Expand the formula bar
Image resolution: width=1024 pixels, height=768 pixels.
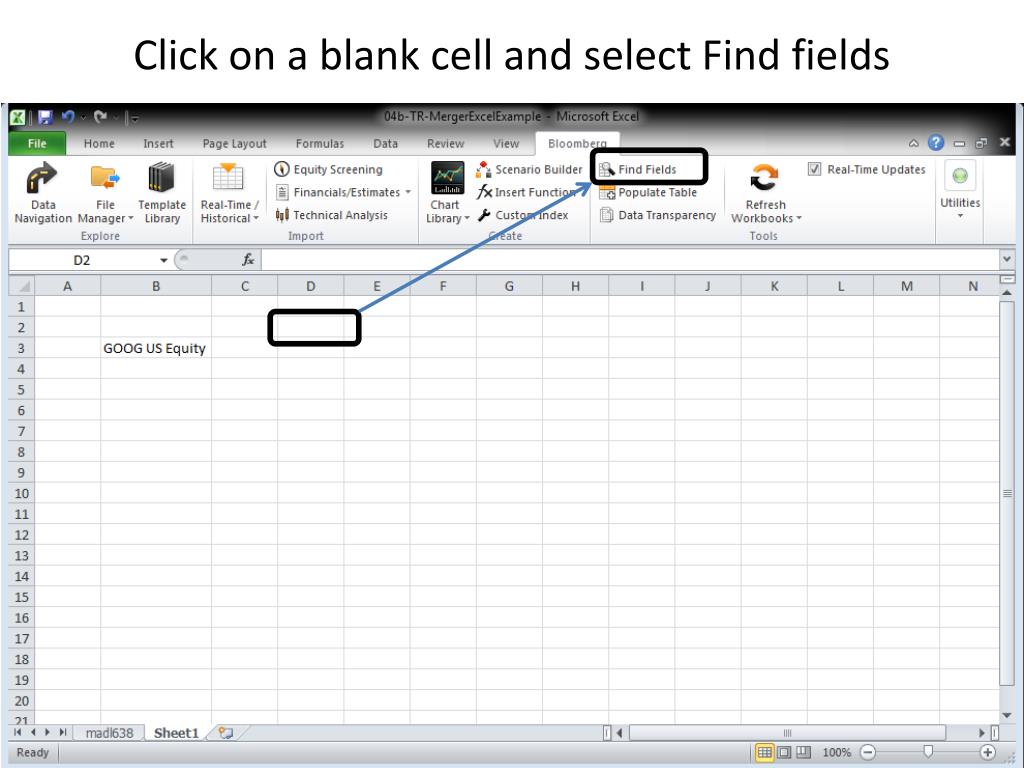click(x=1006, y=259)
